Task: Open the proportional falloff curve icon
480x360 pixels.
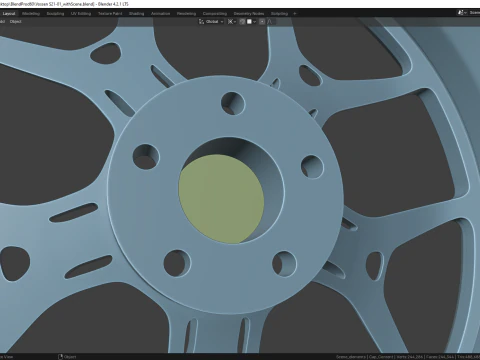Action: 270,22
